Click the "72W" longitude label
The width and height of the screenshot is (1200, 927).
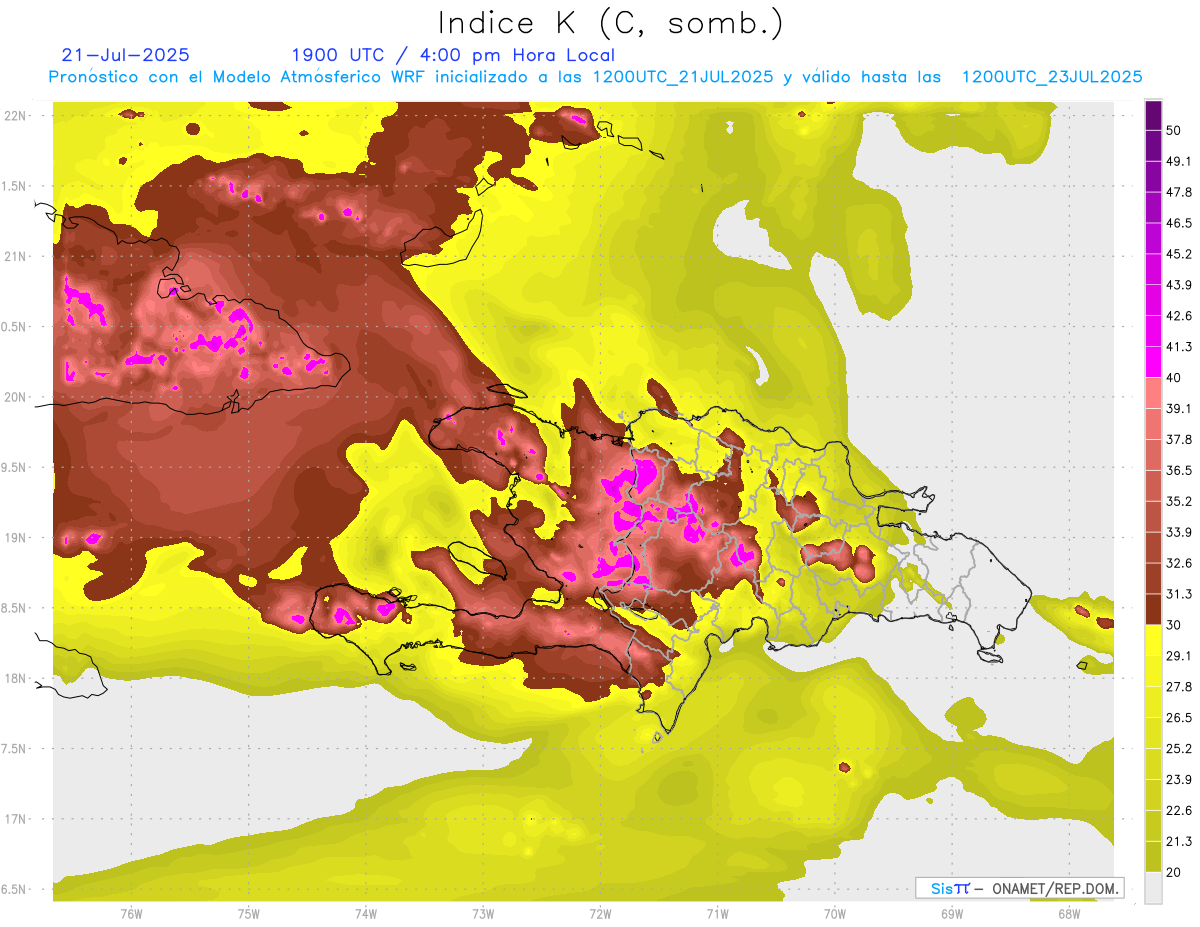pos(600,913)
